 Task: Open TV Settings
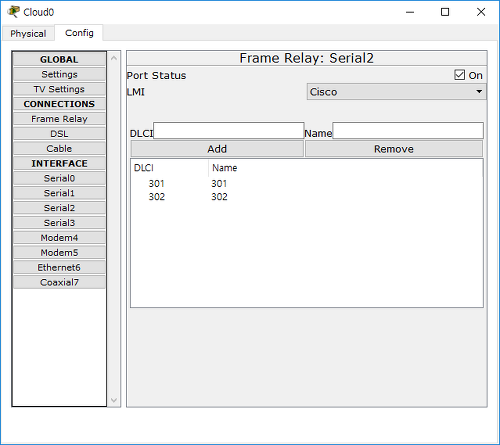coord(59,89)
